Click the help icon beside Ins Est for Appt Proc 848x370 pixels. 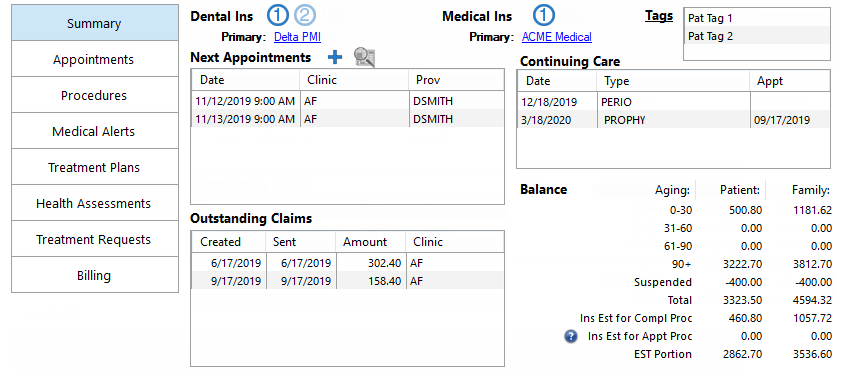point(571,336)
